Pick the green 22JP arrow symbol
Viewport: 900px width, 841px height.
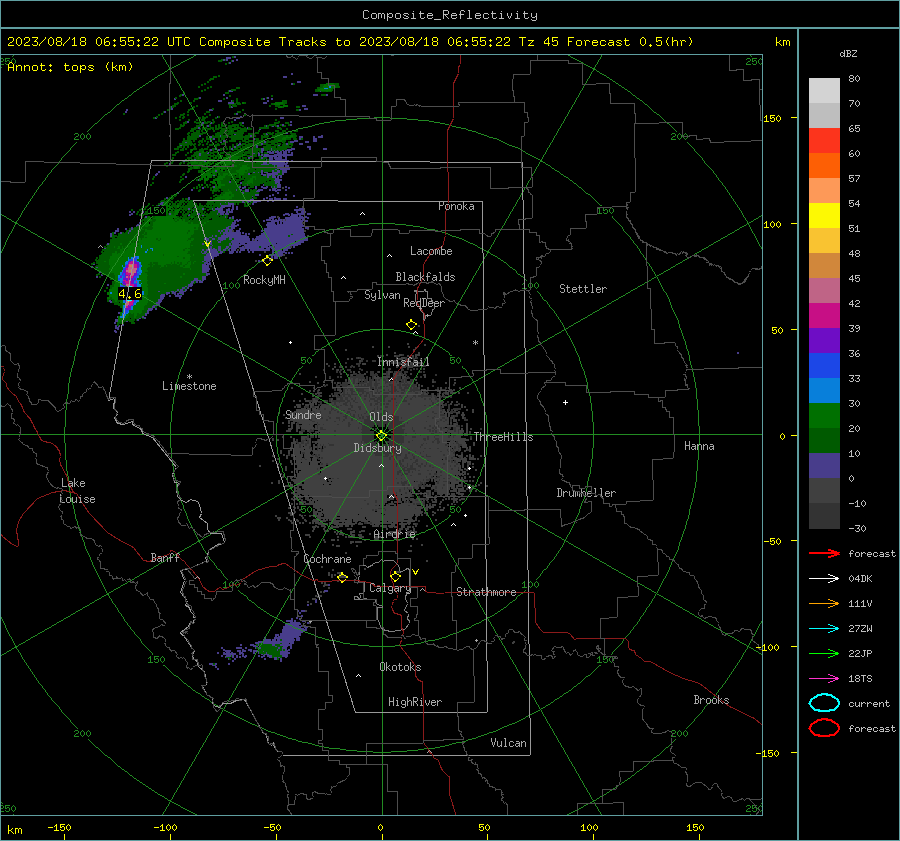click(824, 653)
